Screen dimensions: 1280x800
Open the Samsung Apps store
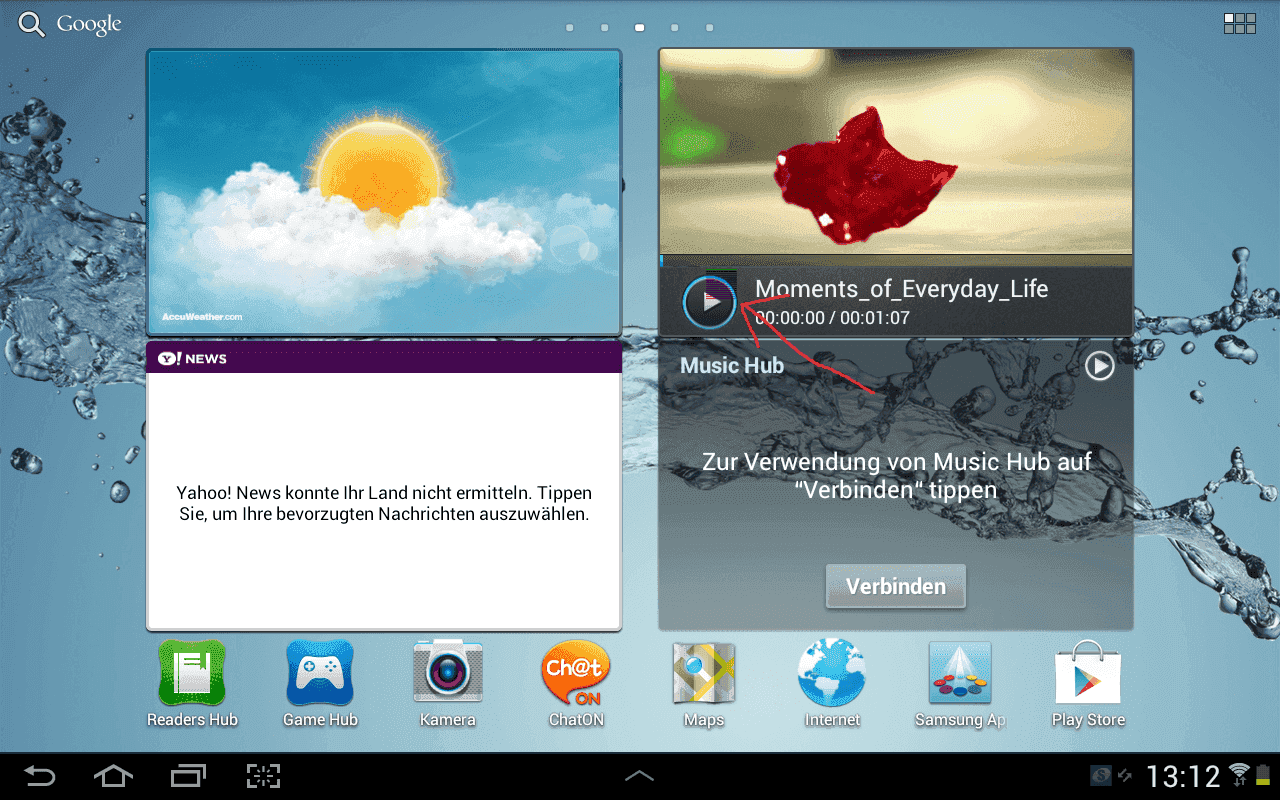click(960, 684)
